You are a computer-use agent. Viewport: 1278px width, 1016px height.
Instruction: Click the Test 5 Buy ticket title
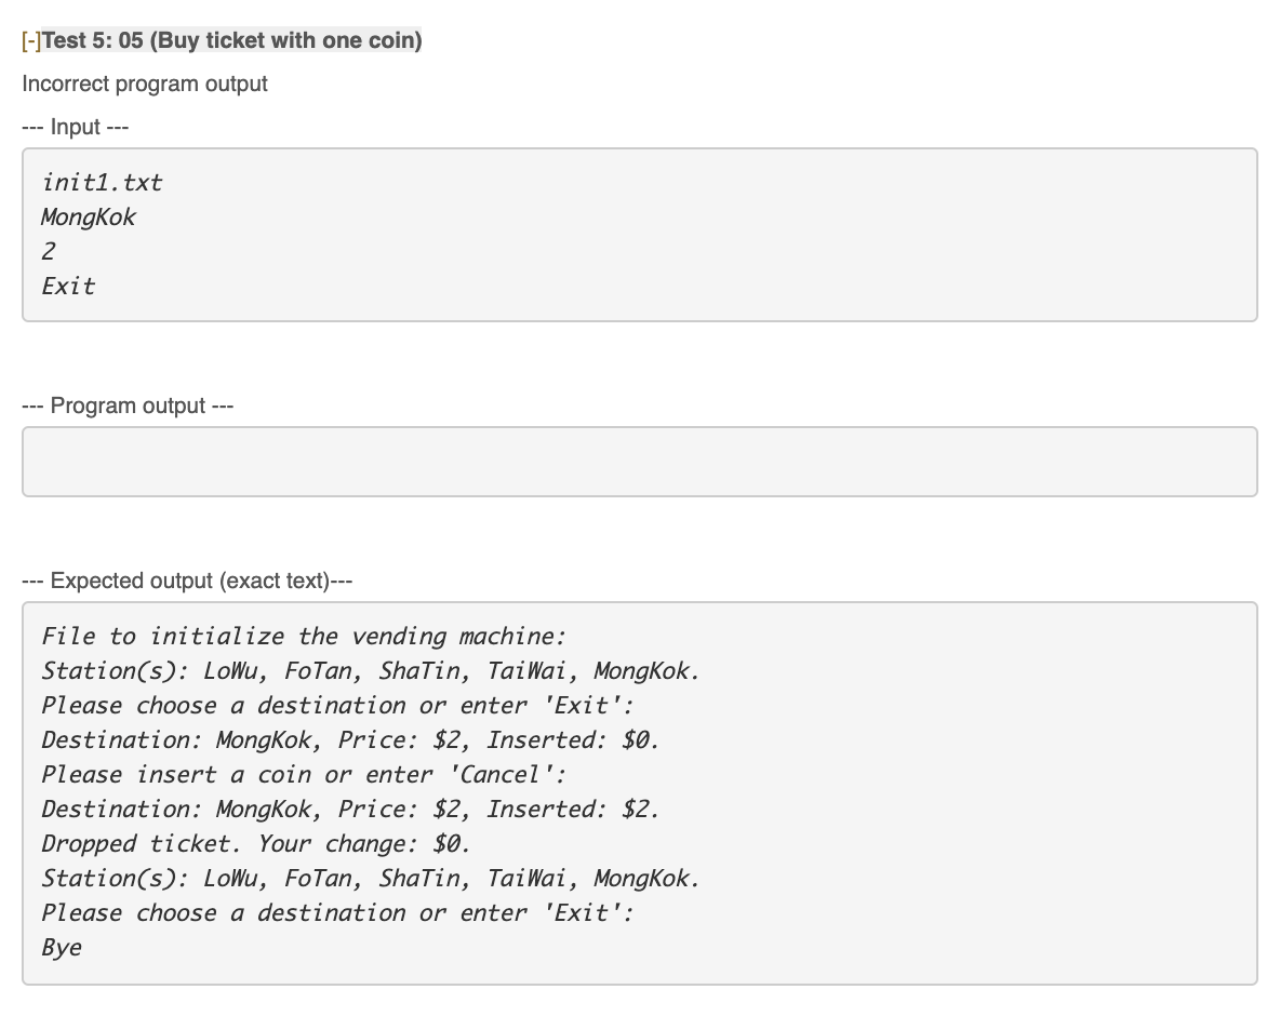click(x=232, y=41)
